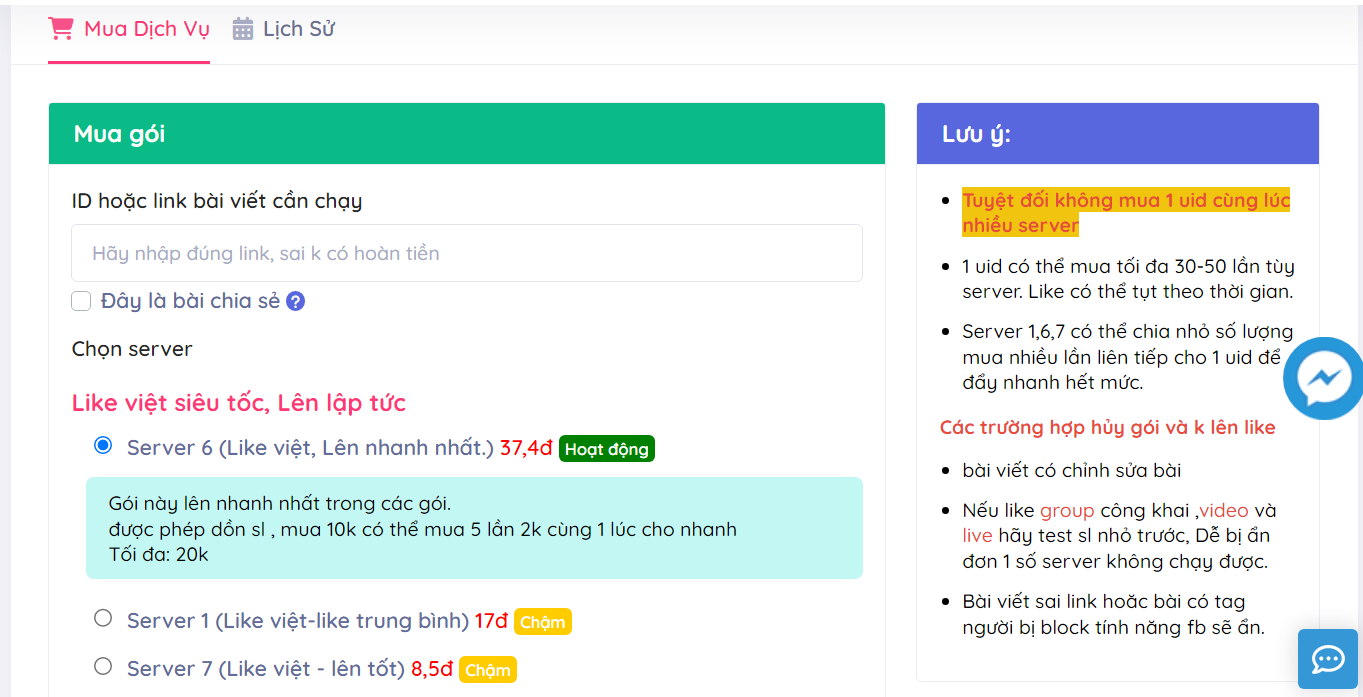
Task: Switch to Mua Dịch Vụ tab
Action: pyautogui.click(x=146, y=29)
